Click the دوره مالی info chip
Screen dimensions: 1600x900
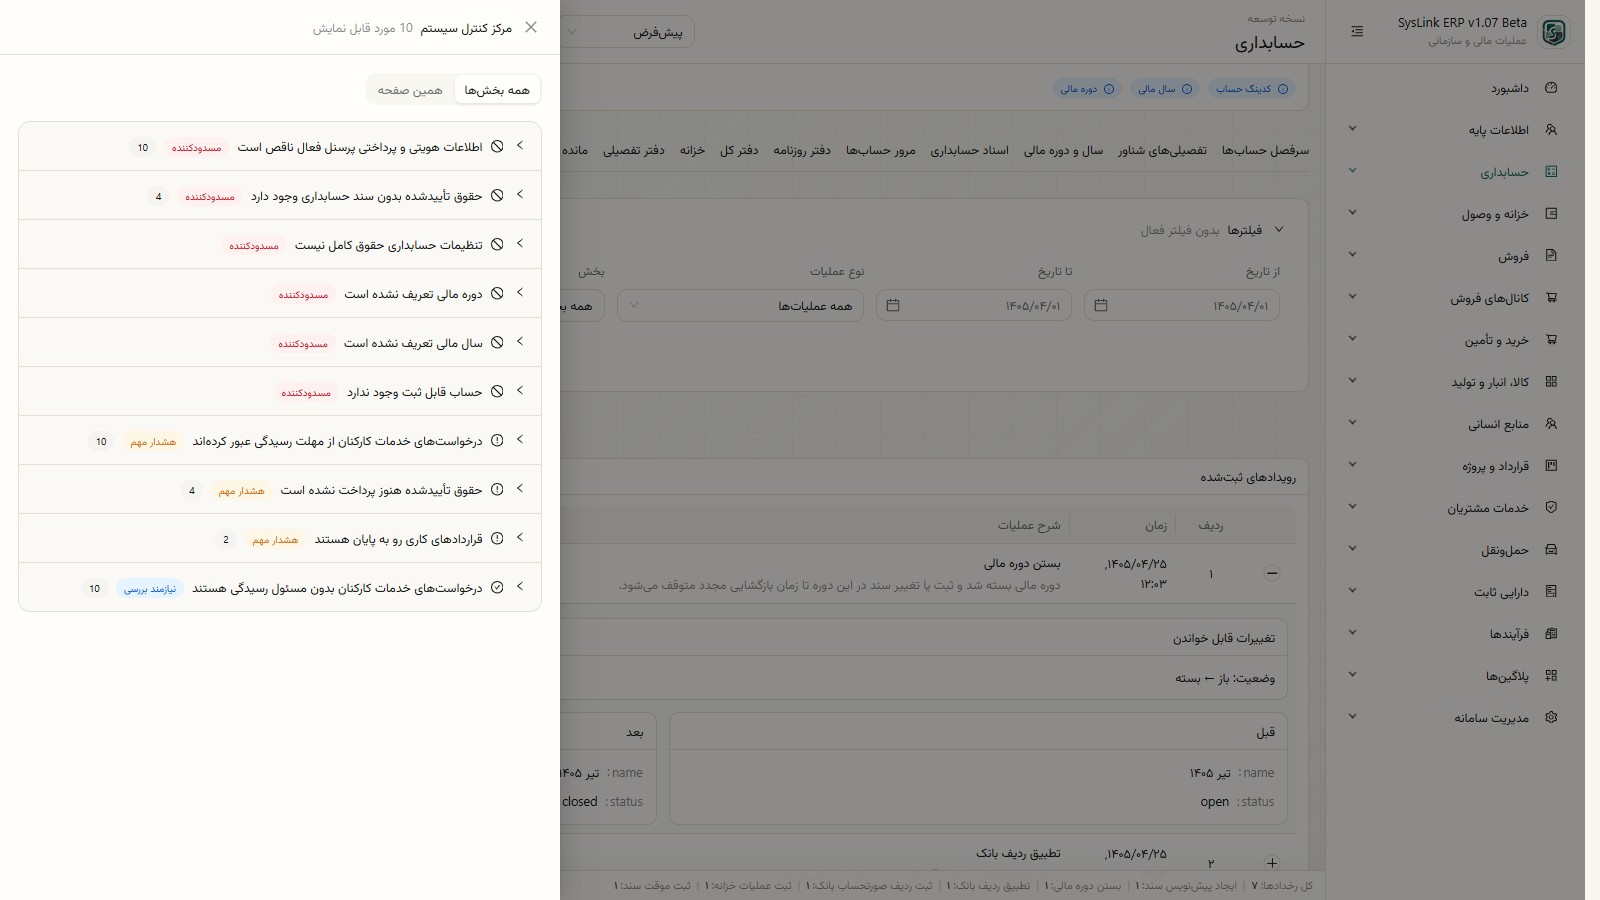1087,89
